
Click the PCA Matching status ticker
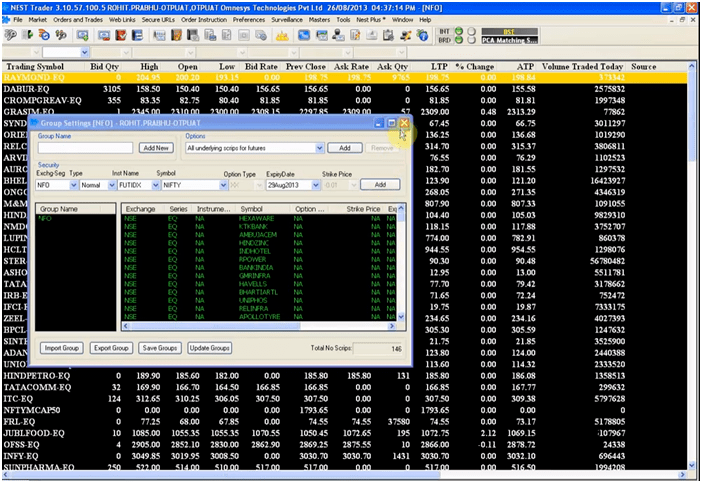[x=509, y=40]
